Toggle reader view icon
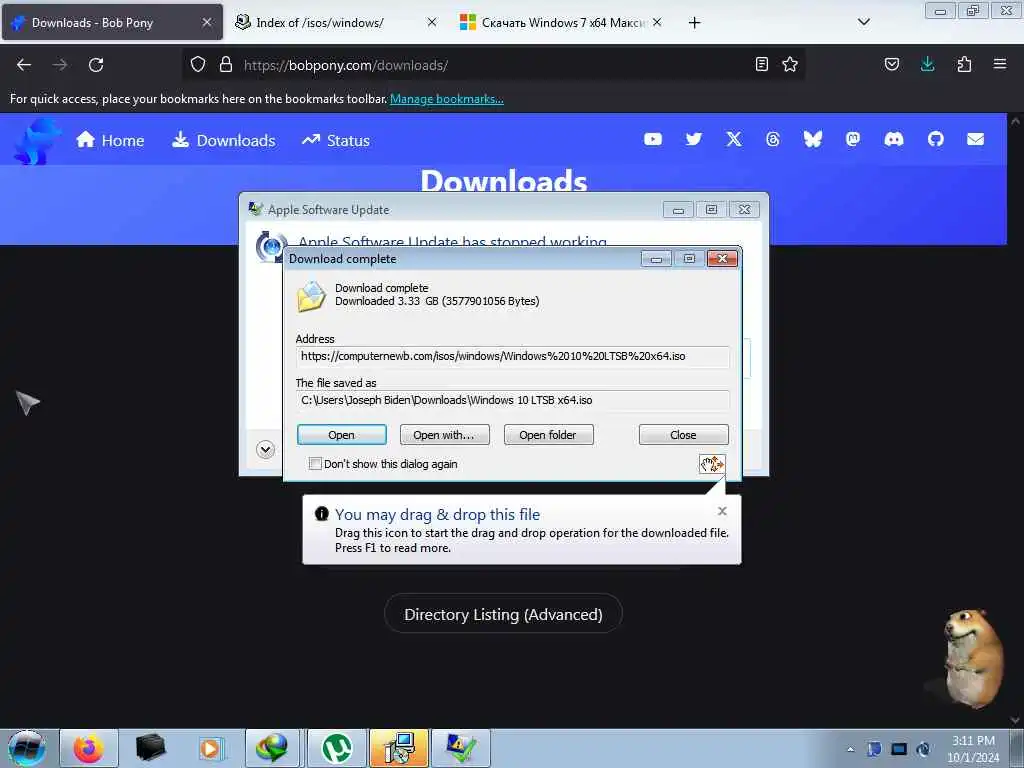This screenshot has height=768, width=1024. coord(761,64)
